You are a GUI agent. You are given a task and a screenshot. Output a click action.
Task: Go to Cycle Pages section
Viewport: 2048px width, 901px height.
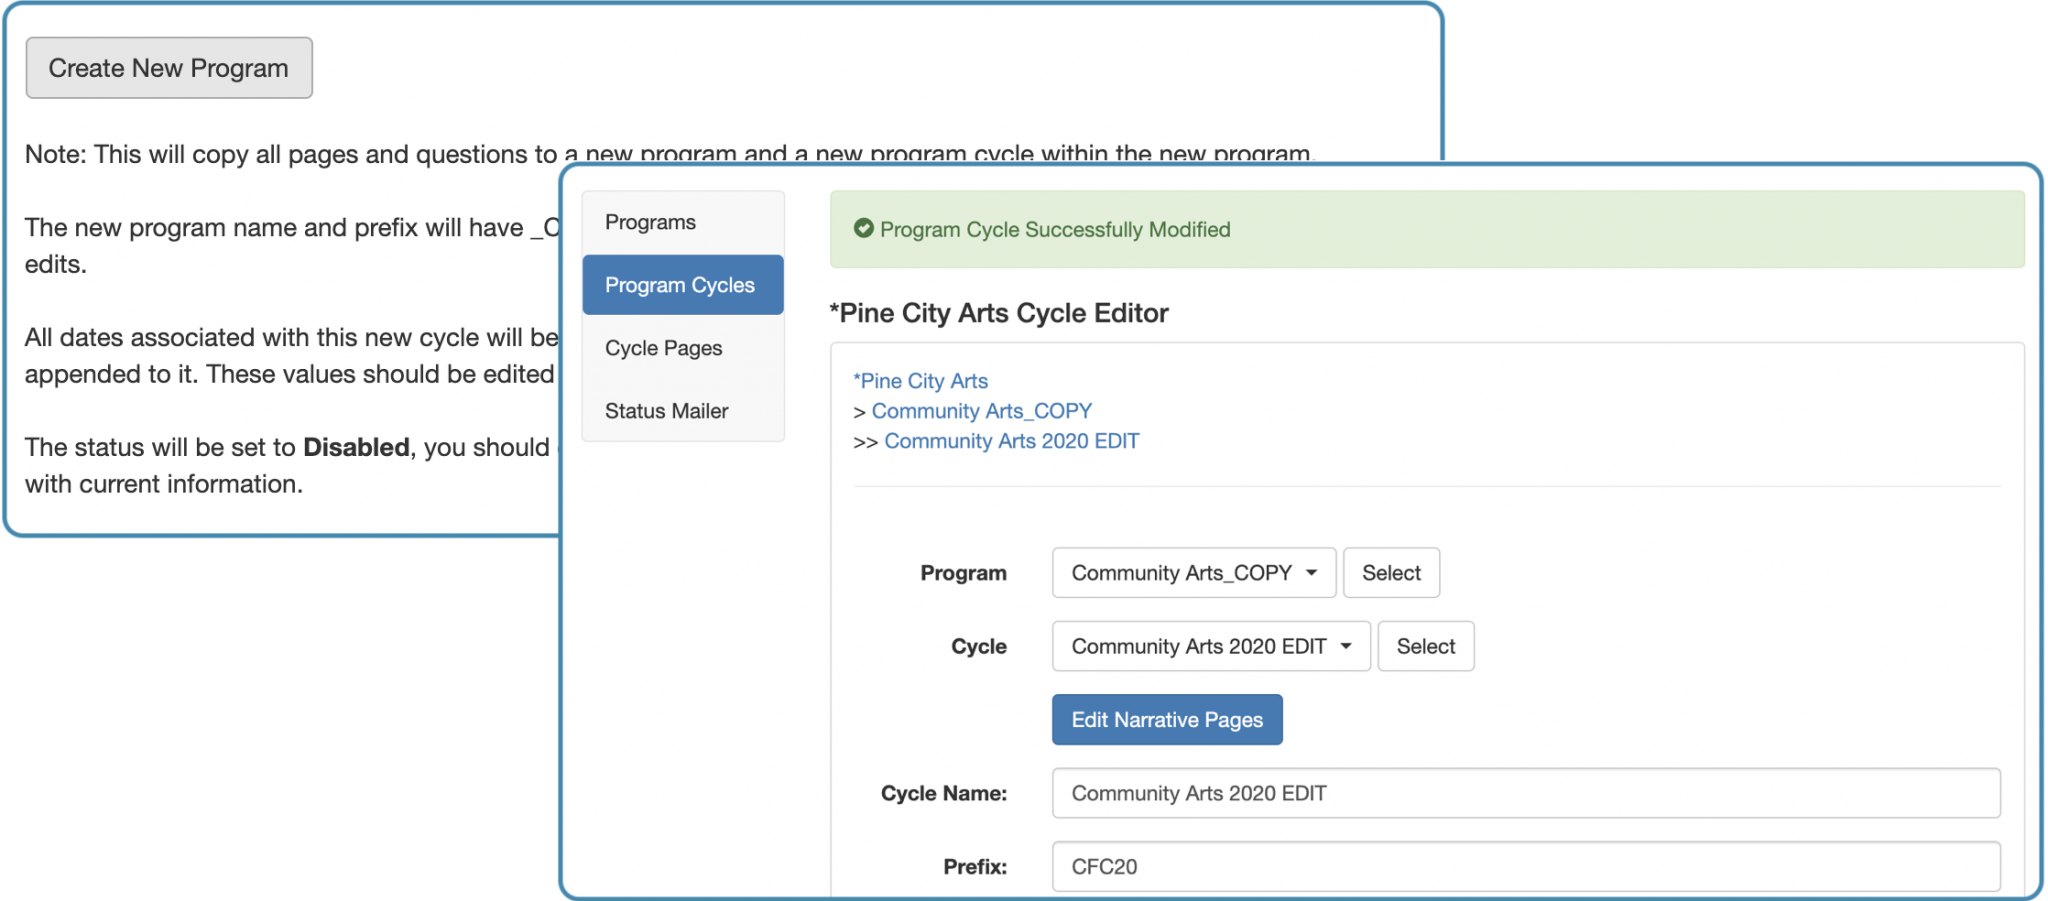[663, 348]
